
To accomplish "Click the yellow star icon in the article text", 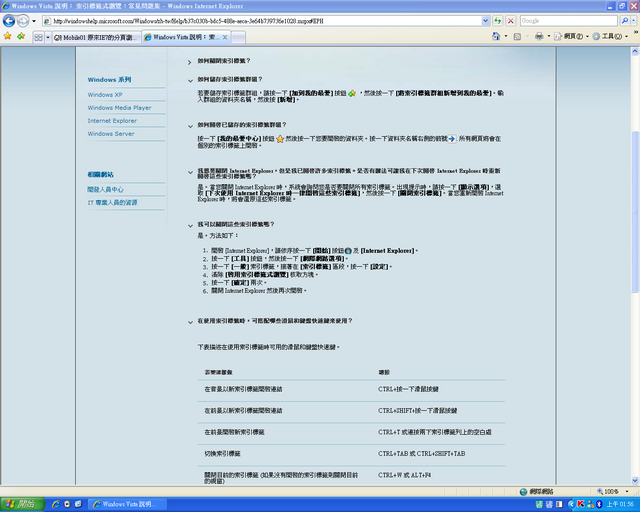I will coord(280,139).
